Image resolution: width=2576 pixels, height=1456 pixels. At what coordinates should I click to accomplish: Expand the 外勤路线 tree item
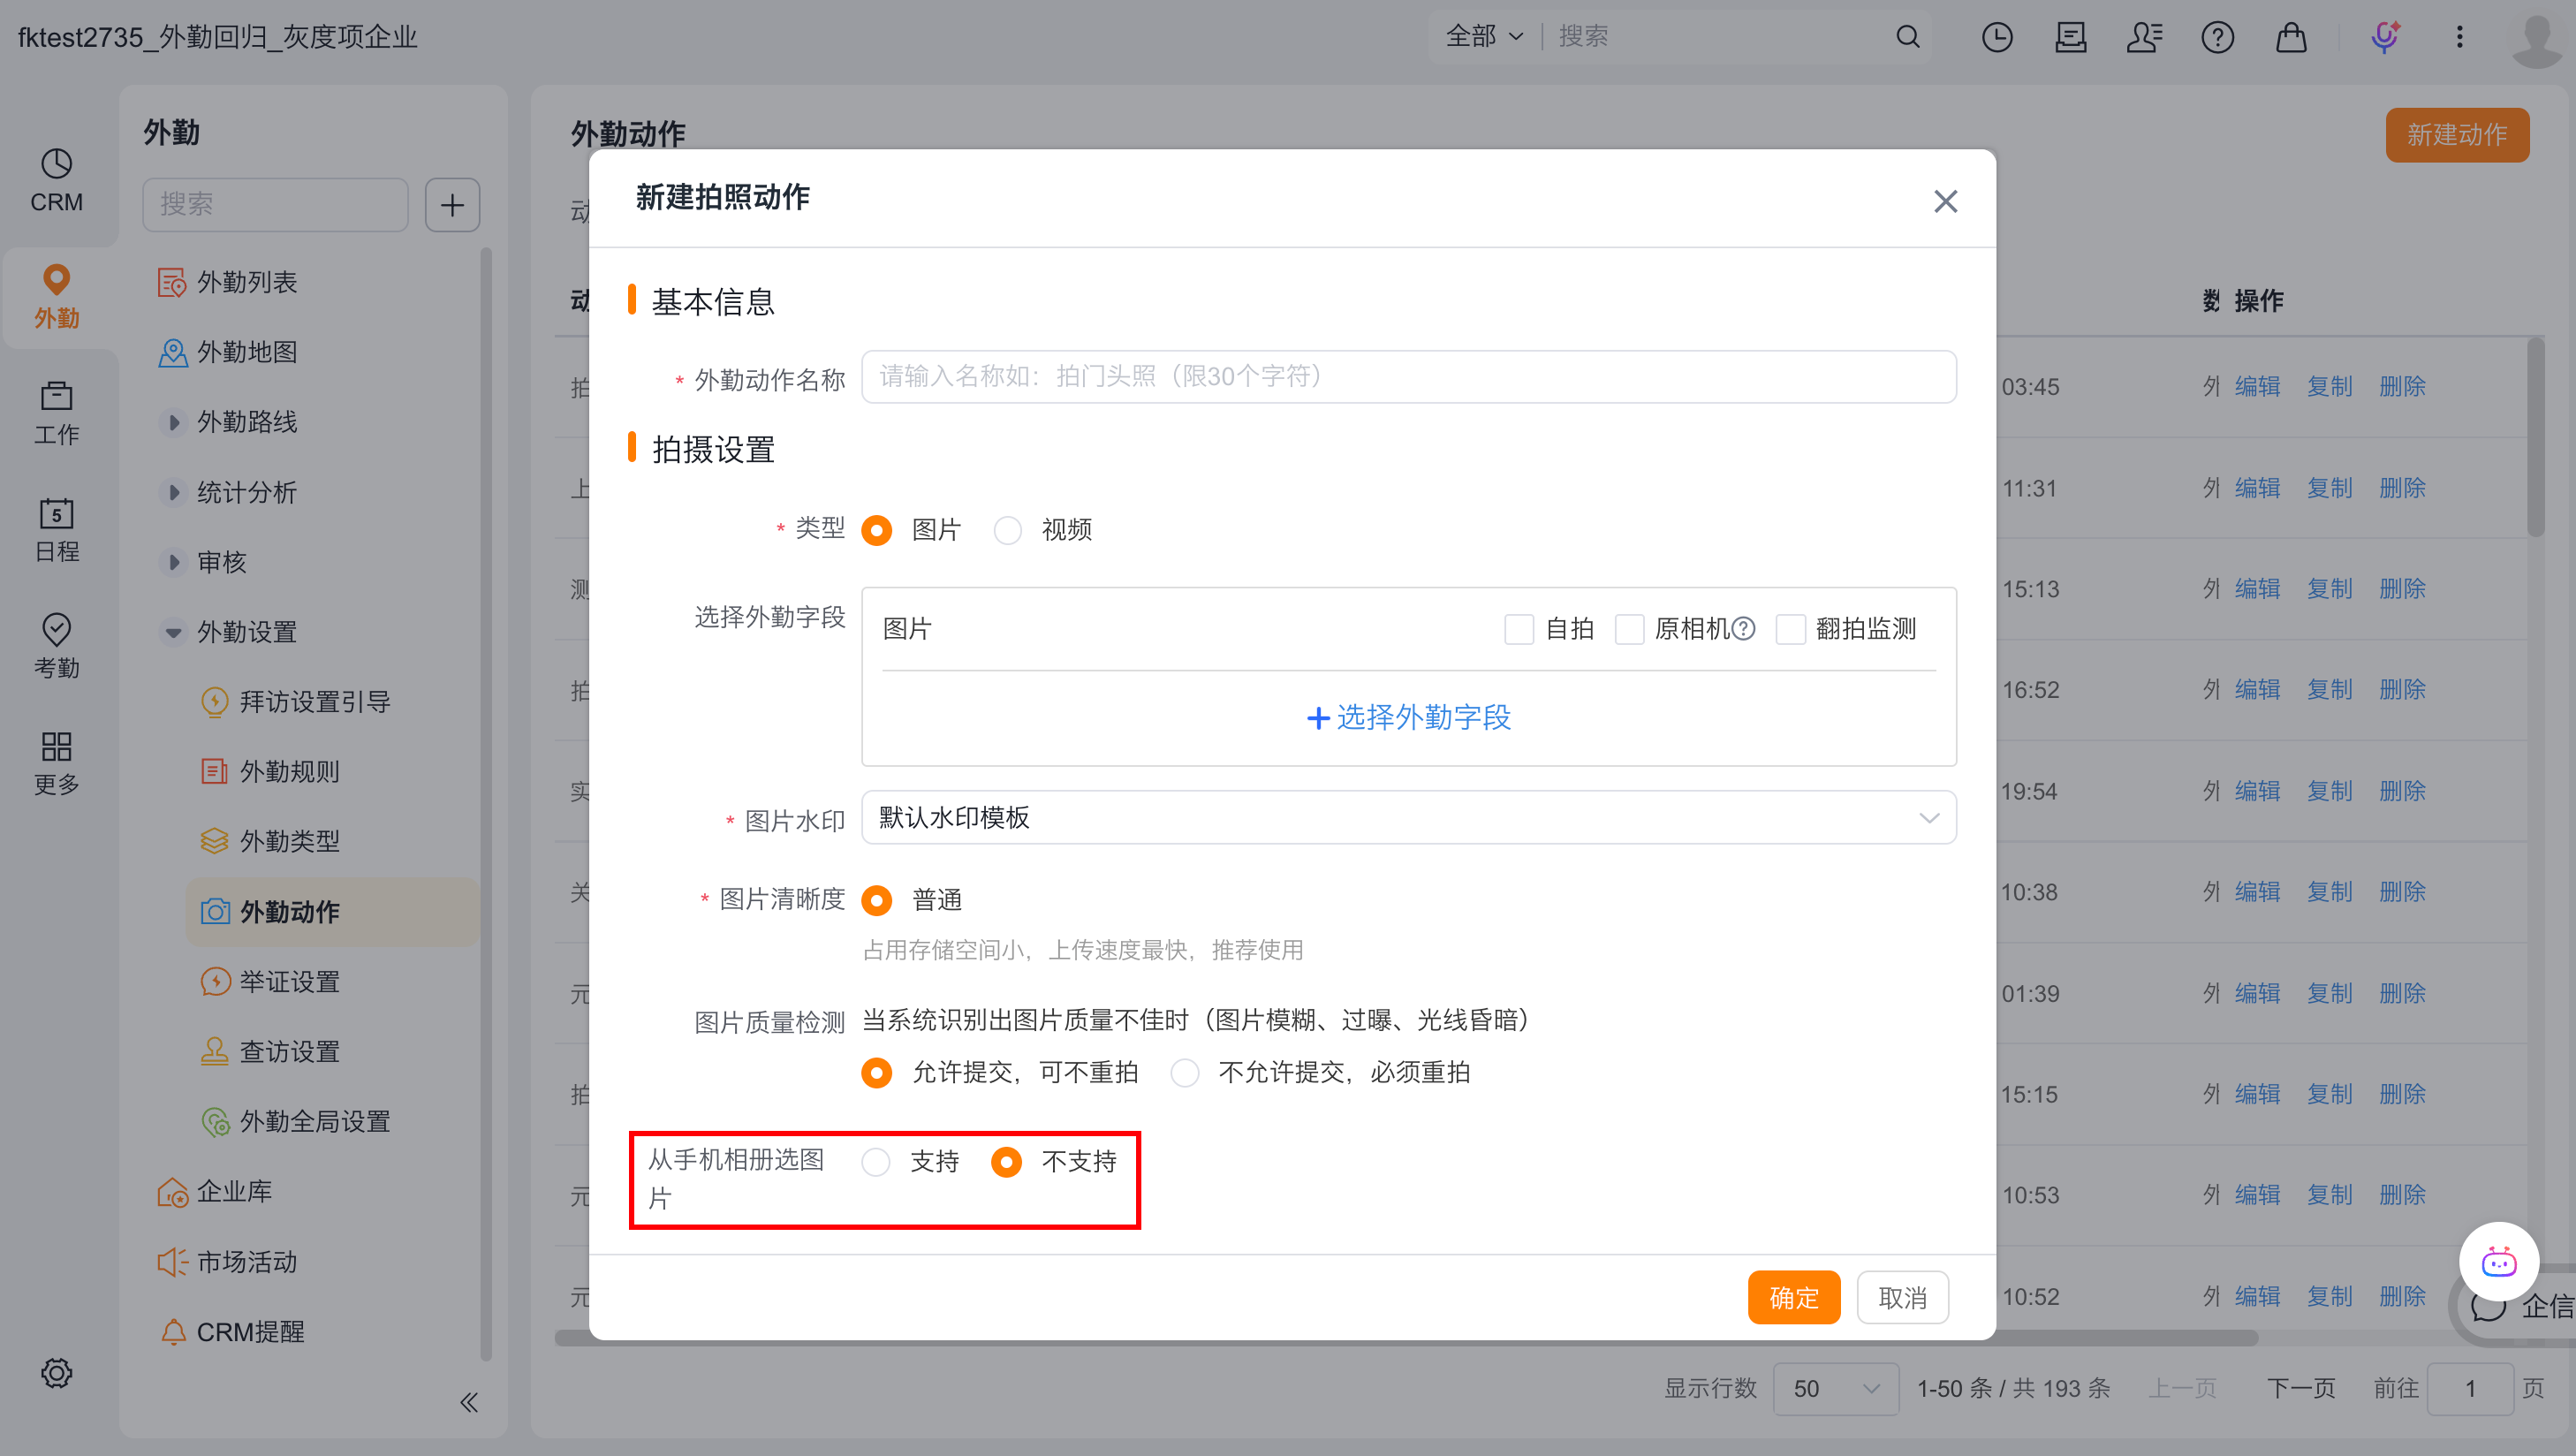[174, 422]
